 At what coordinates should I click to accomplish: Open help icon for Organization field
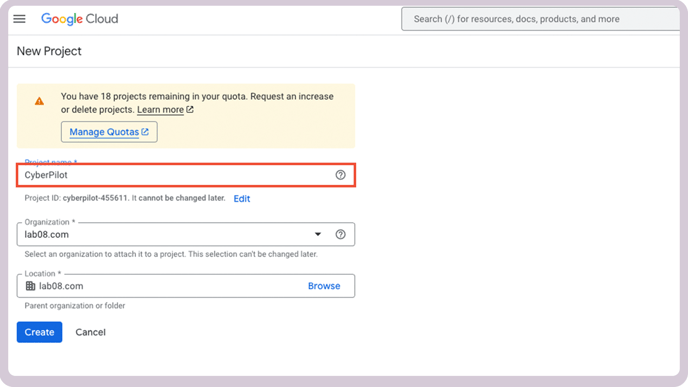pos(340,234)
